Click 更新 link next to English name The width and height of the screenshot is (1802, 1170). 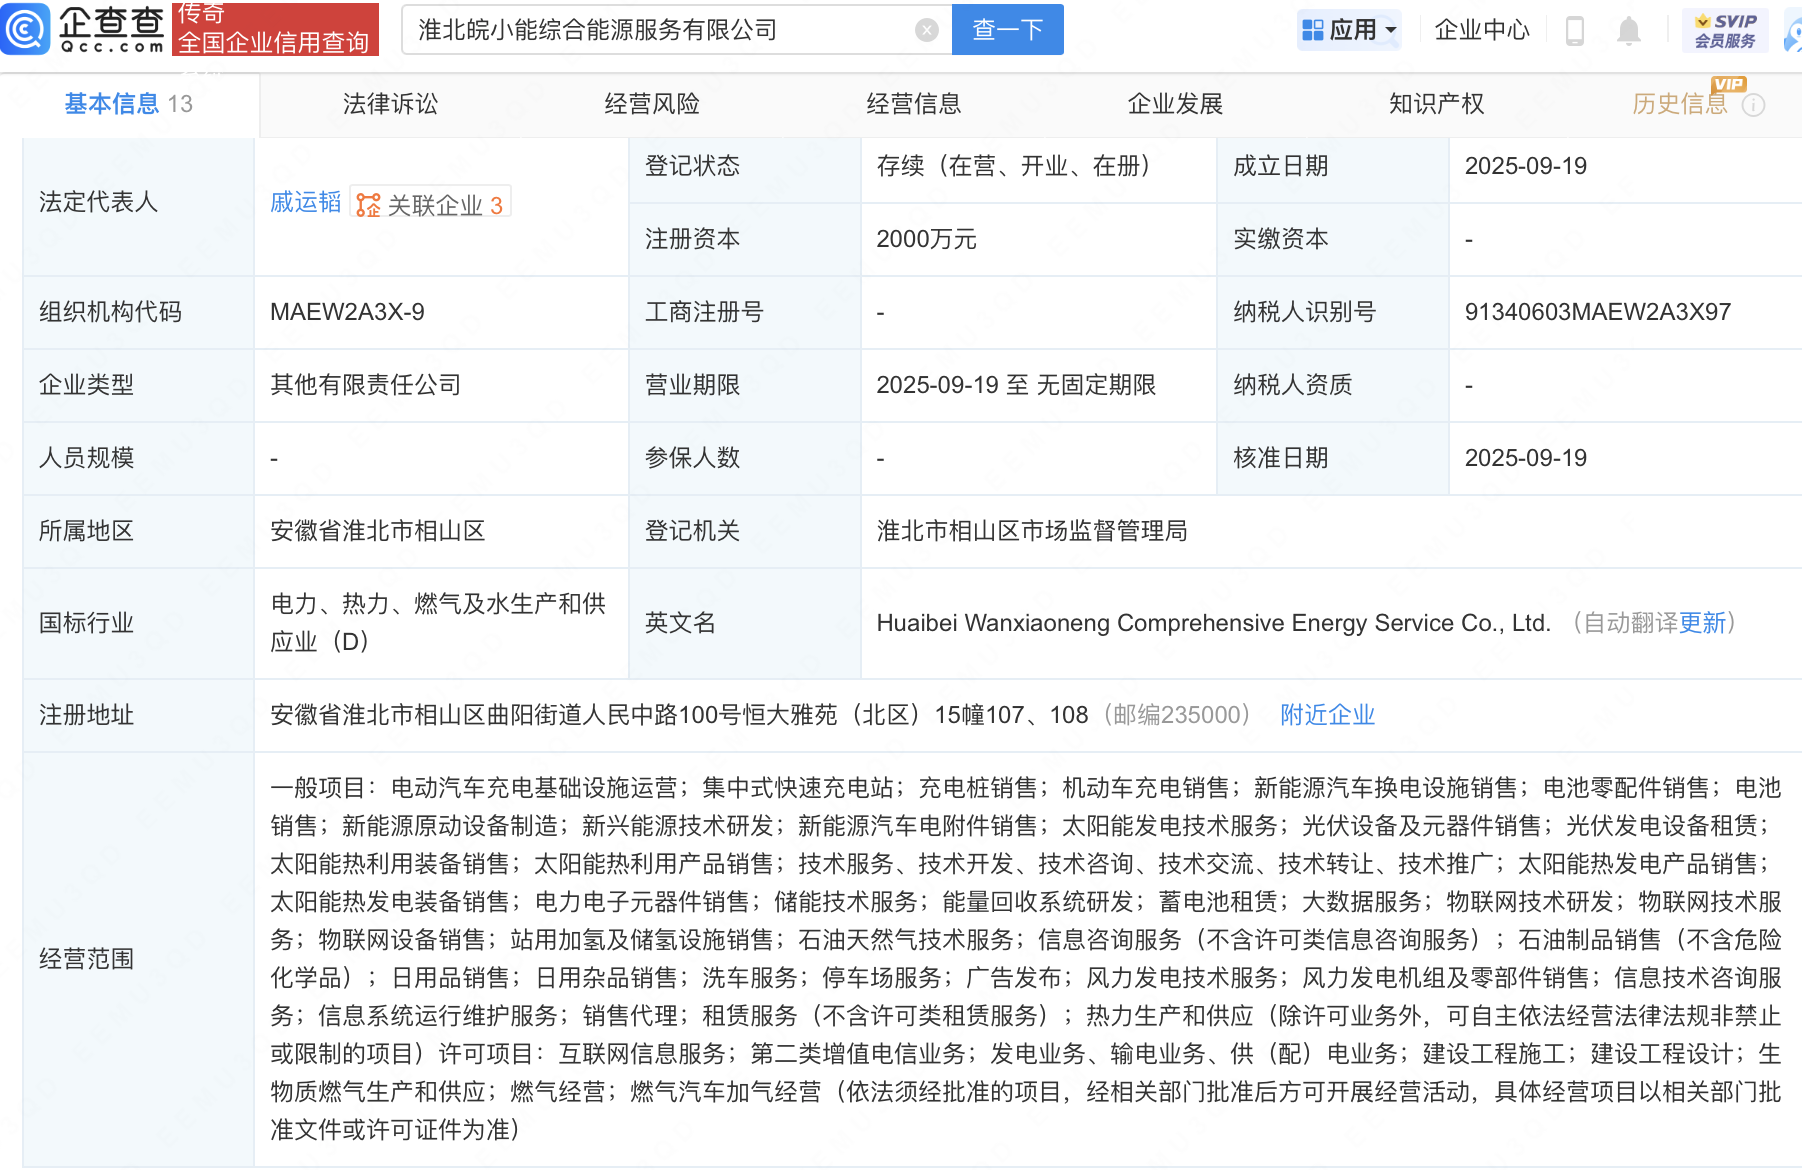(1702, 623)
